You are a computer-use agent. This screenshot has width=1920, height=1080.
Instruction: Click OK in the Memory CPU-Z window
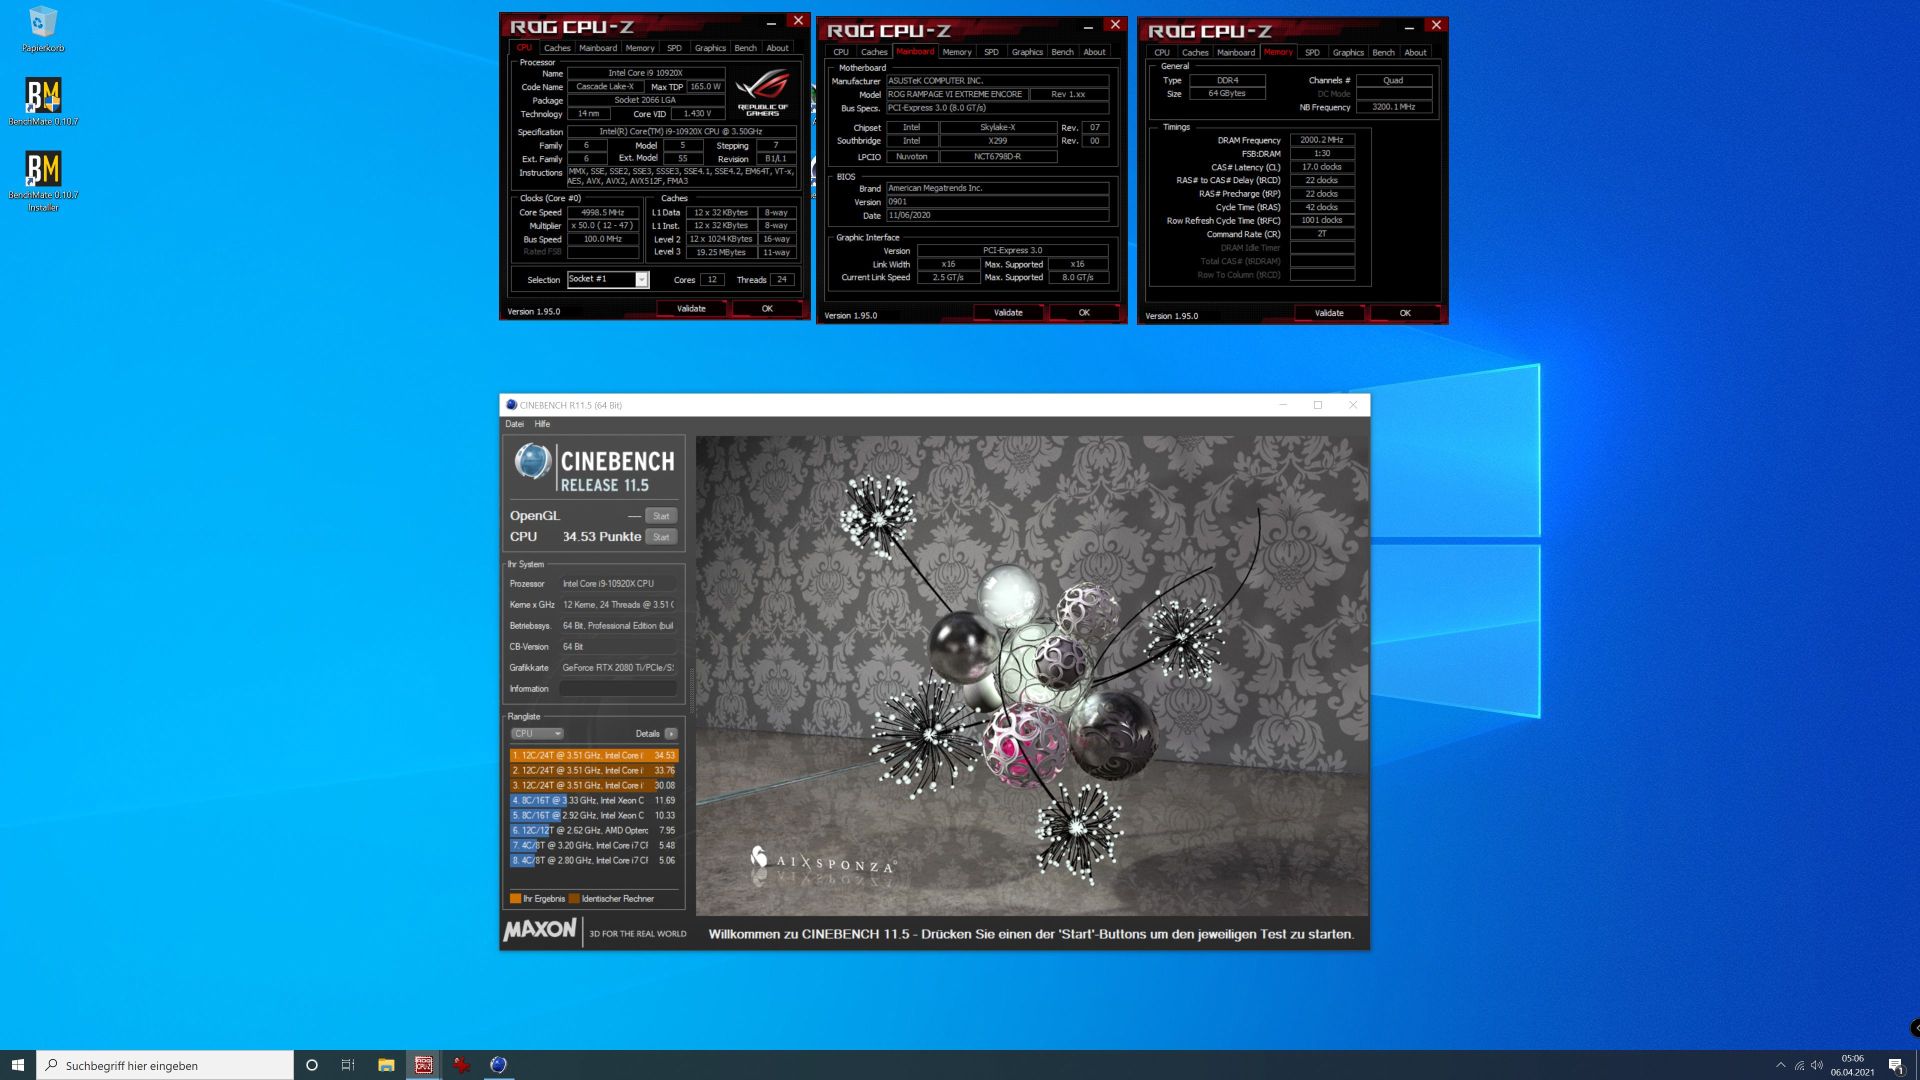[x=1405, y=313]
